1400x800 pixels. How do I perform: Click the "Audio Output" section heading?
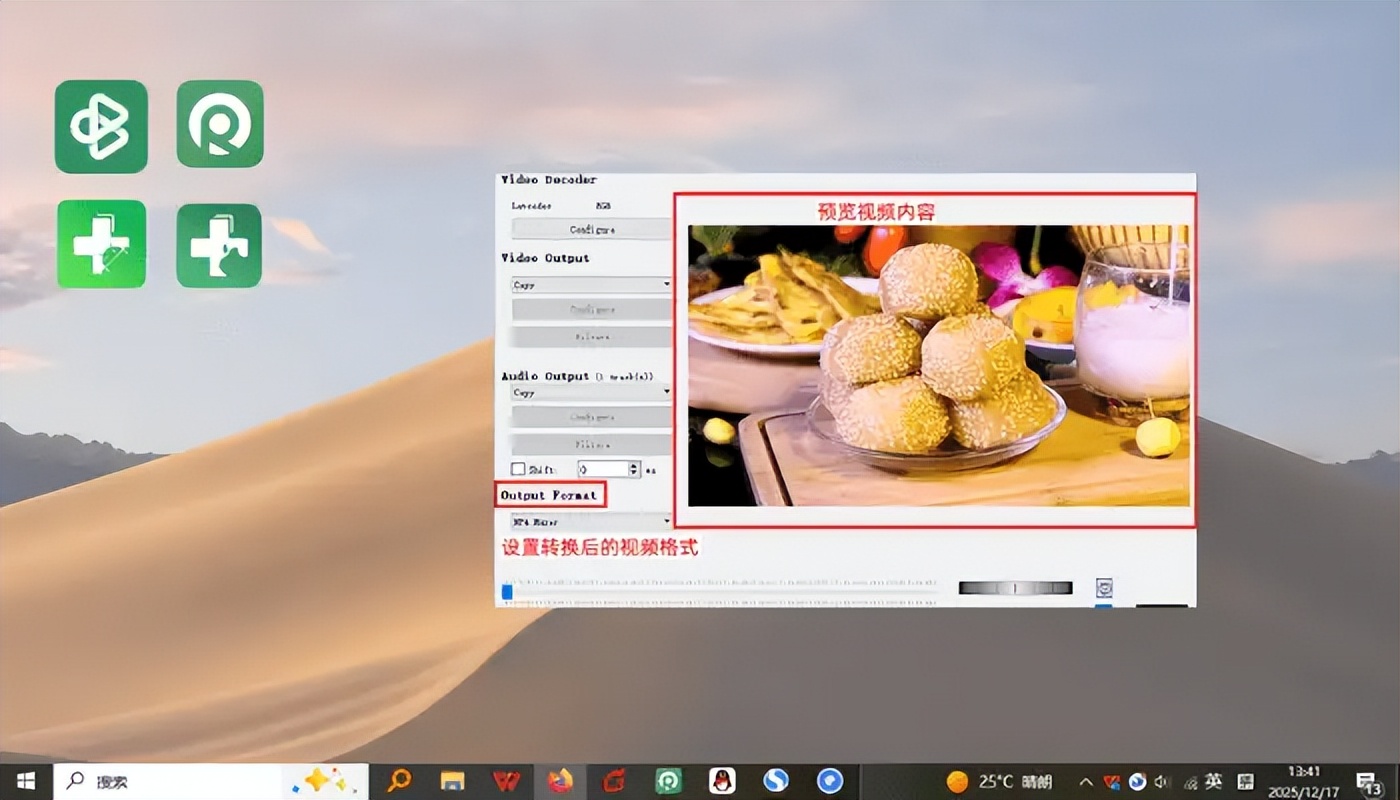[x=545, y=376]
